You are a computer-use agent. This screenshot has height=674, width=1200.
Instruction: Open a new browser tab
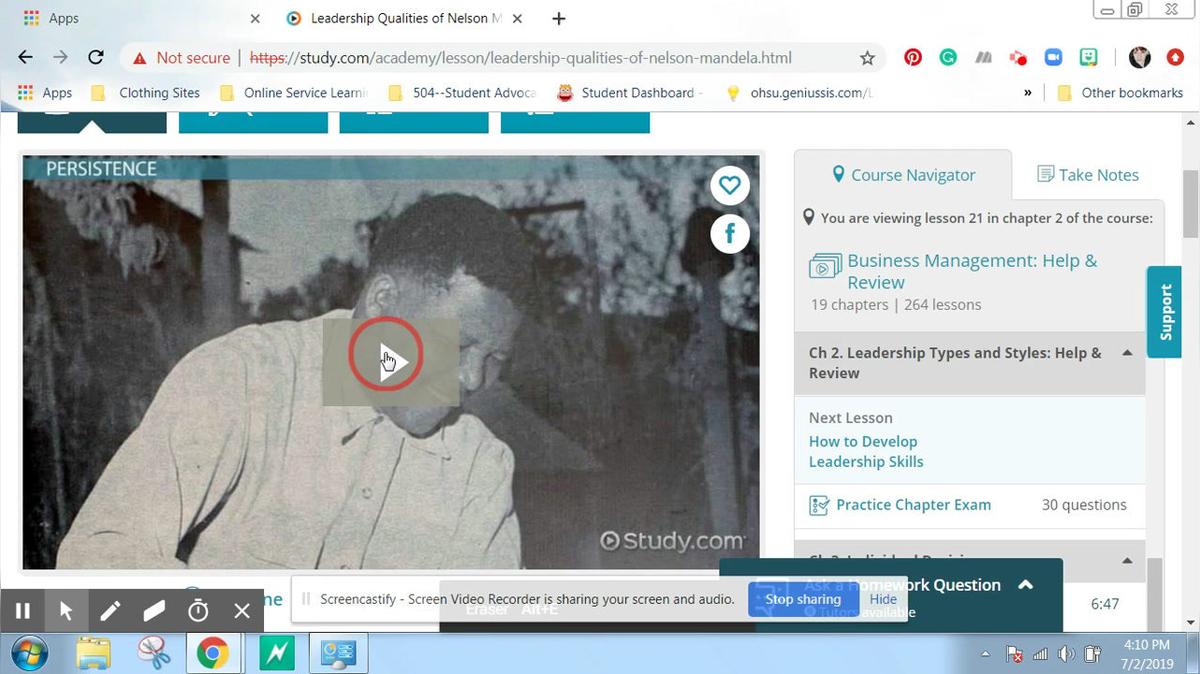tap(559, 19)
